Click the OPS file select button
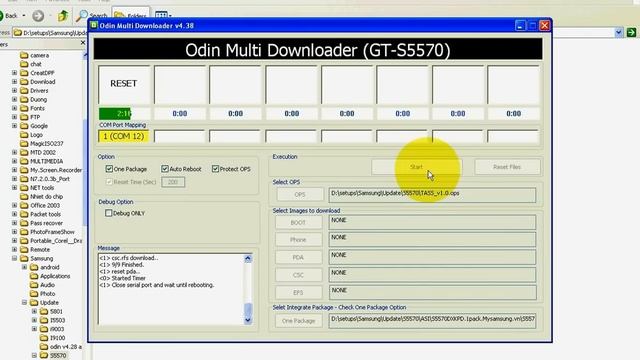The height and width of the screenshot is (360, 640). click(300, 195)
